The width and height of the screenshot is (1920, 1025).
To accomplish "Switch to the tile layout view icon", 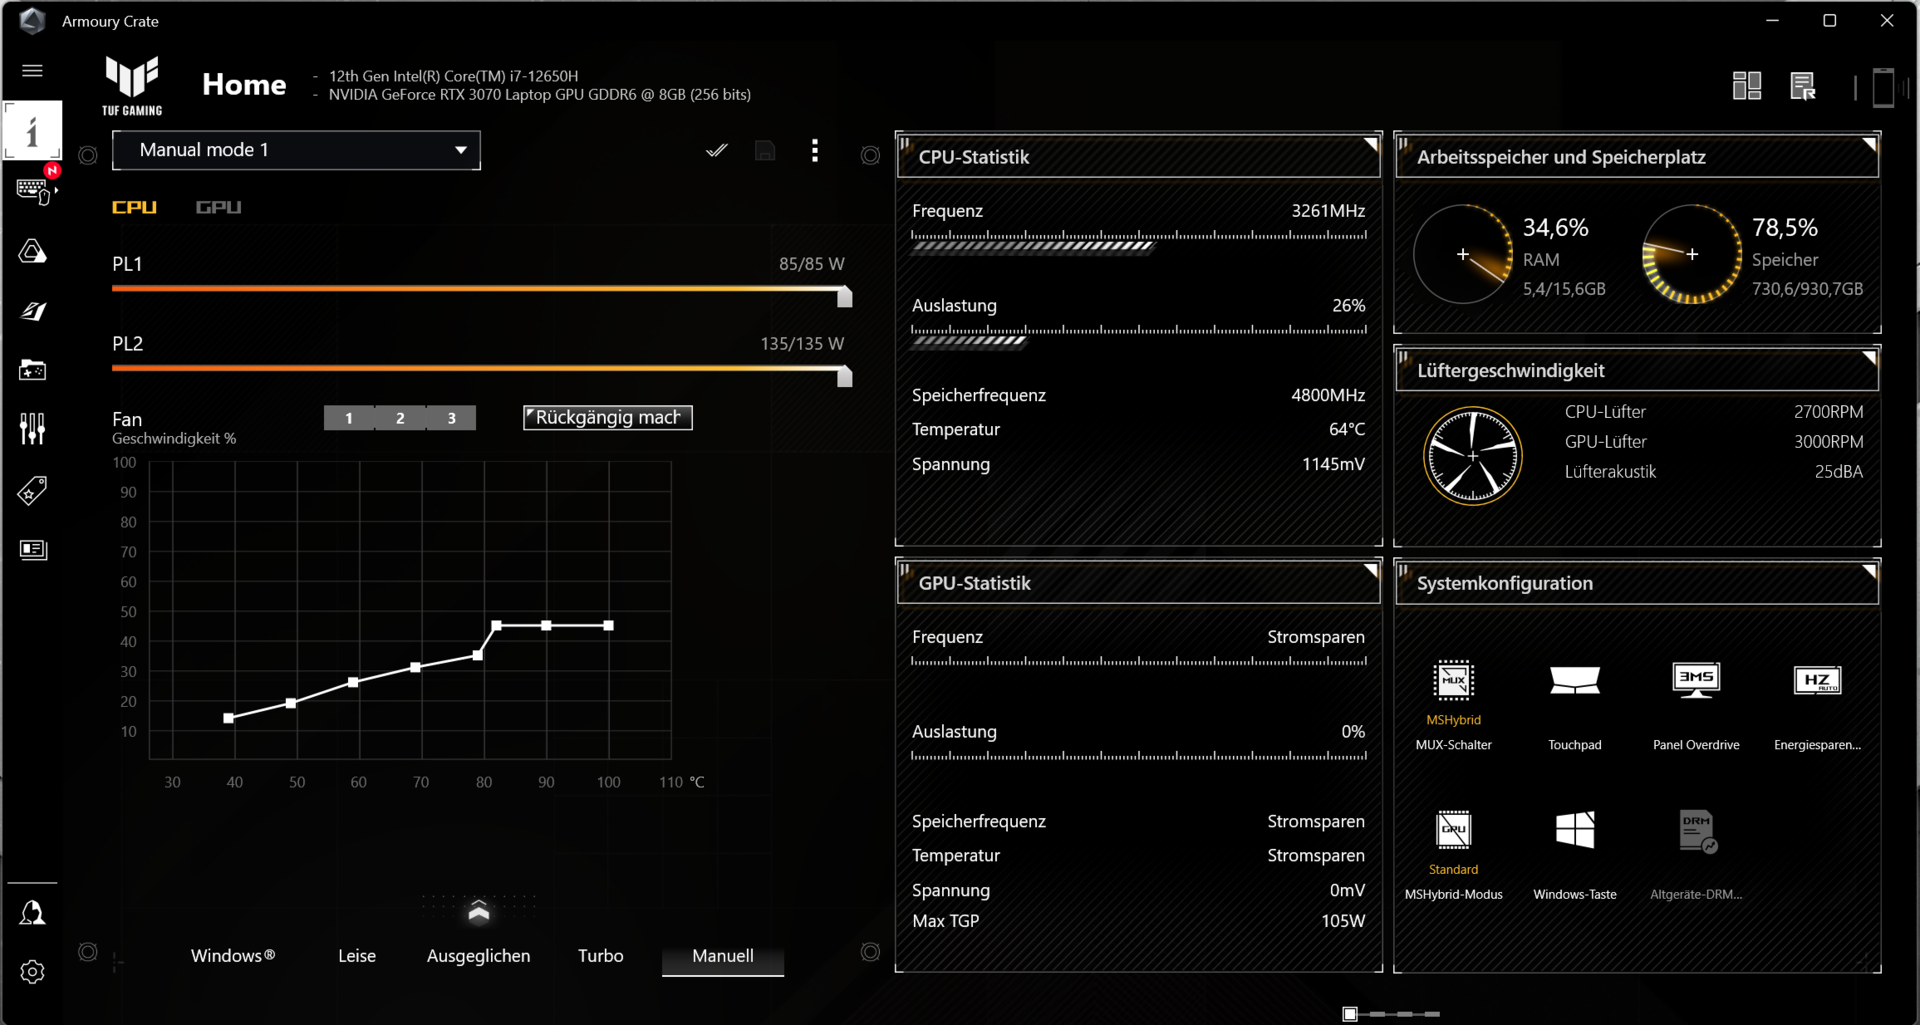I will tap(1747, 86).
